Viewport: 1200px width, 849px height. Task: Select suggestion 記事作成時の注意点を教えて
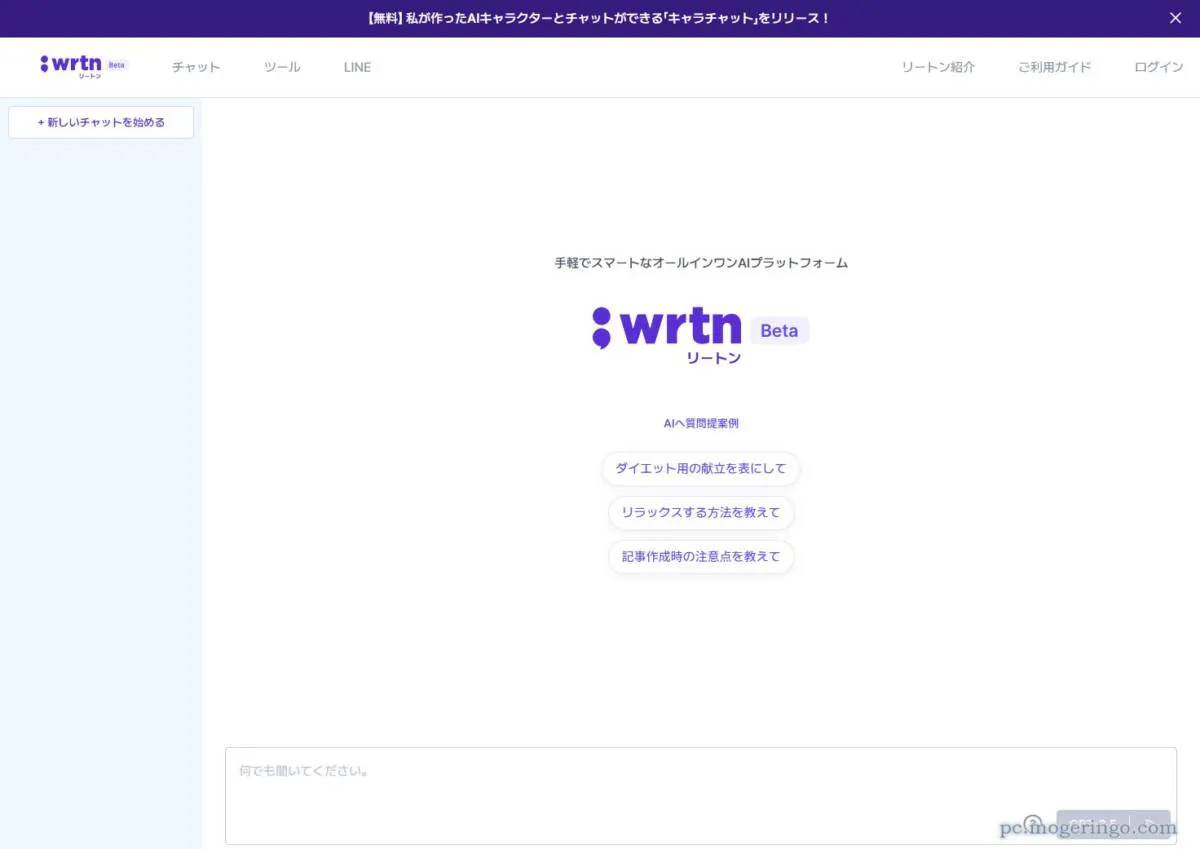coord(701,556)
